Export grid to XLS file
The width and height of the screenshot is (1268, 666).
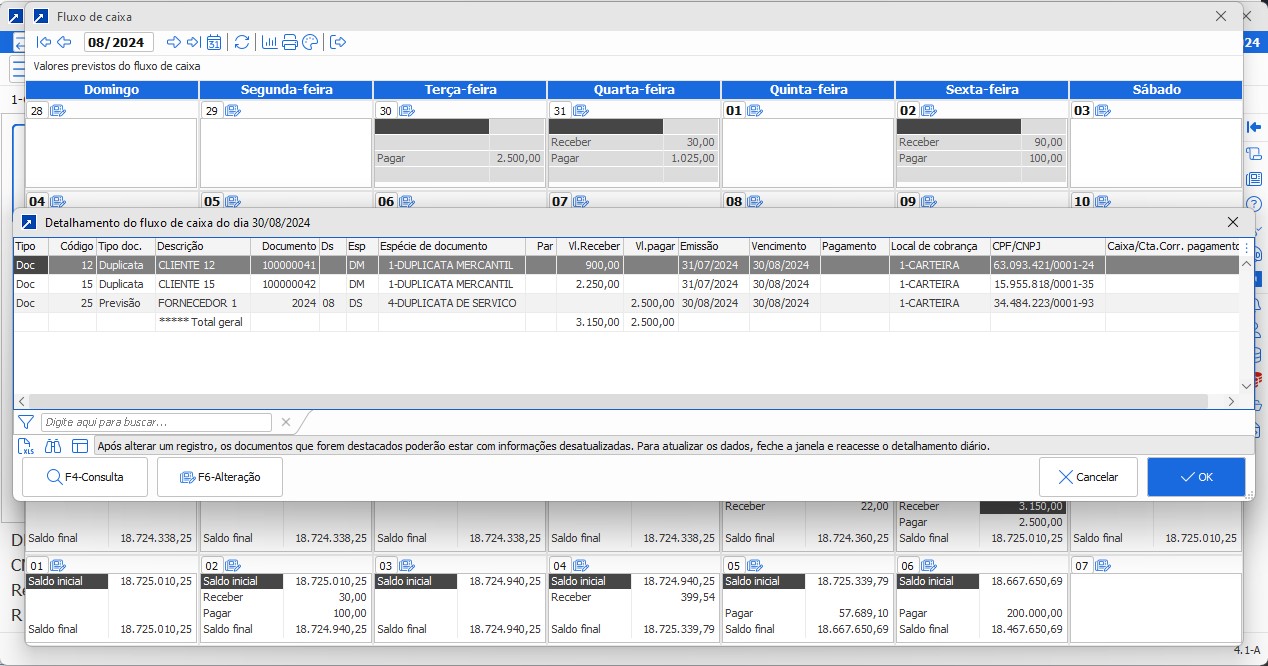(x=27, y=446)
